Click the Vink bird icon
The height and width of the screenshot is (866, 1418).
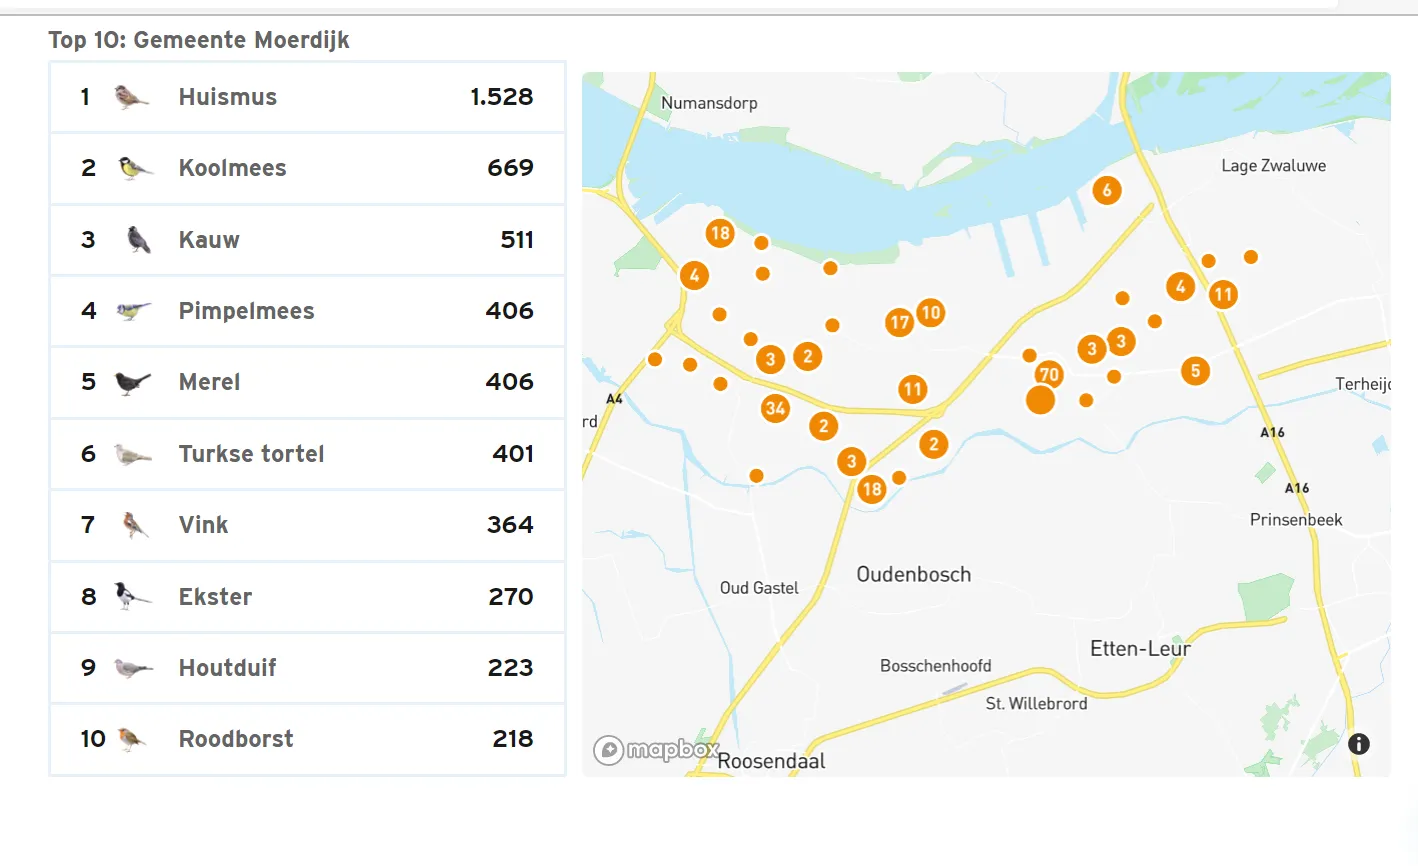[x=135, y=525]
